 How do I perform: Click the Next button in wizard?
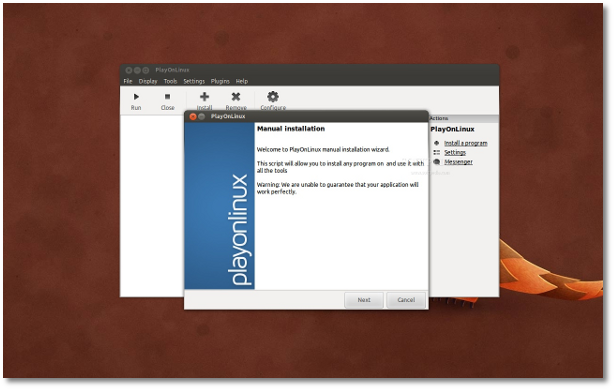(364, 300)
